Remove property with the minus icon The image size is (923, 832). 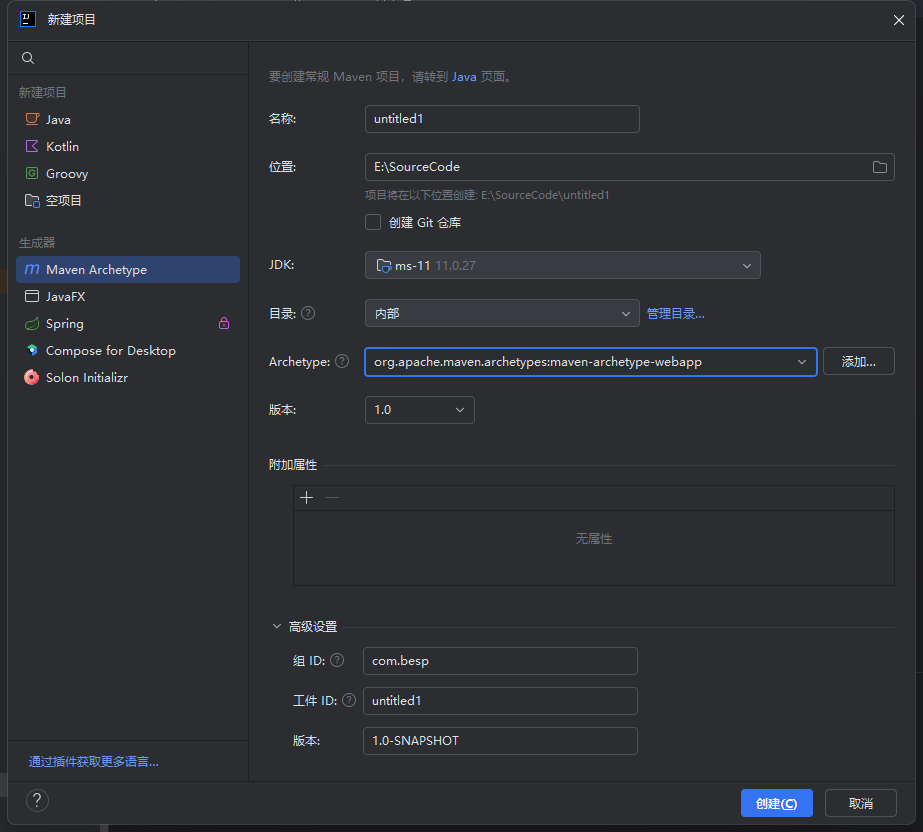tap(333, 498)
